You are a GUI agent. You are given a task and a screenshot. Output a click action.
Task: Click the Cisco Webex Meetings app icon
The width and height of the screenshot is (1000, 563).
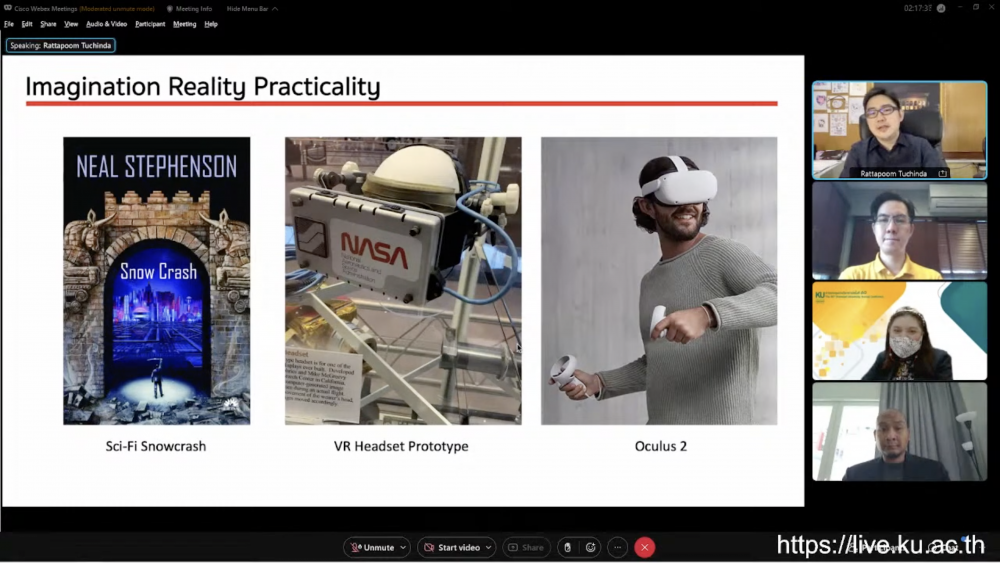tap(6, 8)
